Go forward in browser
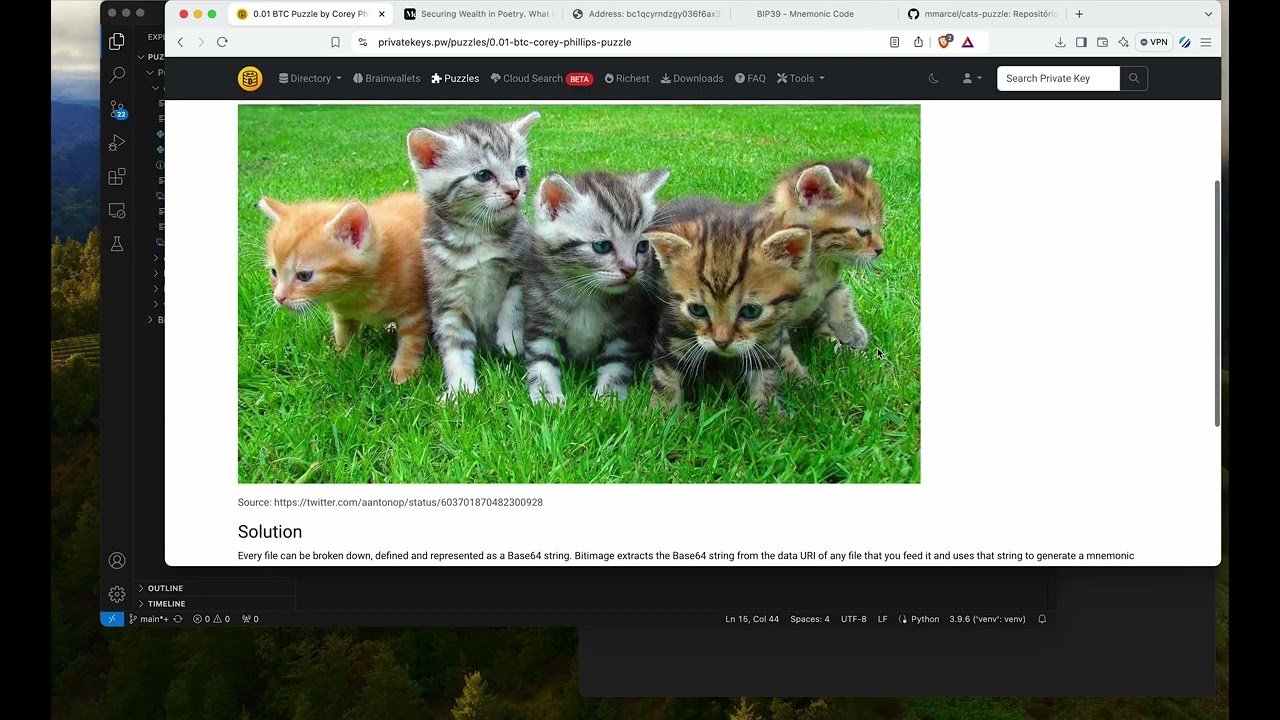This screenshot has width=1280, height=720. tap(201, 42)
